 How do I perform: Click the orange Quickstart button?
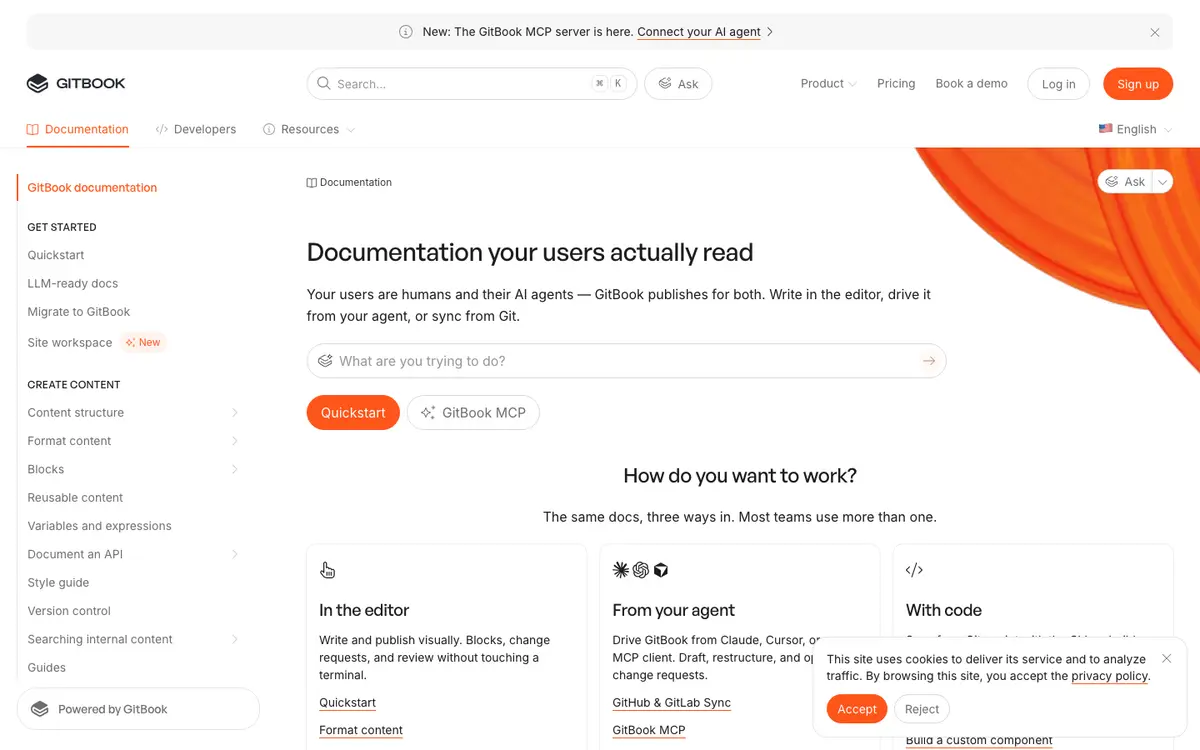[x=353, y=413]
